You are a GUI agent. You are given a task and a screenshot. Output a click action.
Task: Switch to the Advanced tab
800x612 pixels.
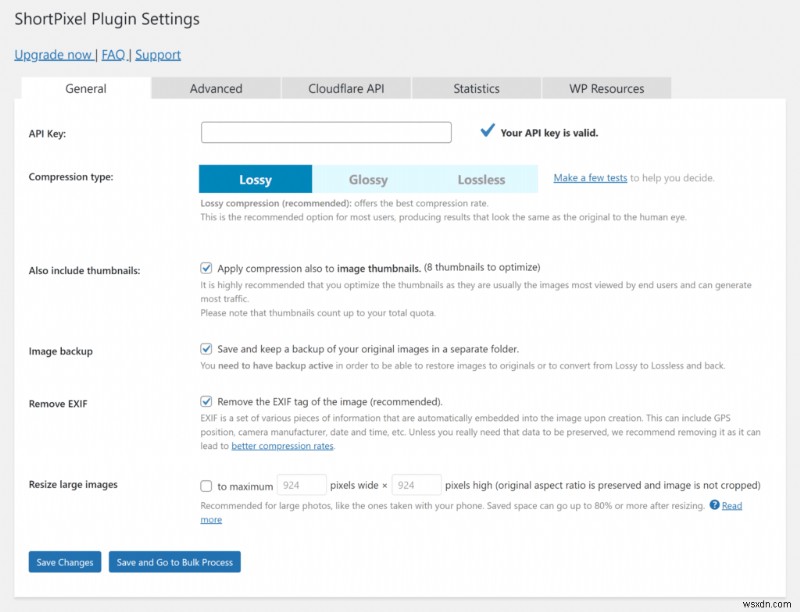click(216, 88)
